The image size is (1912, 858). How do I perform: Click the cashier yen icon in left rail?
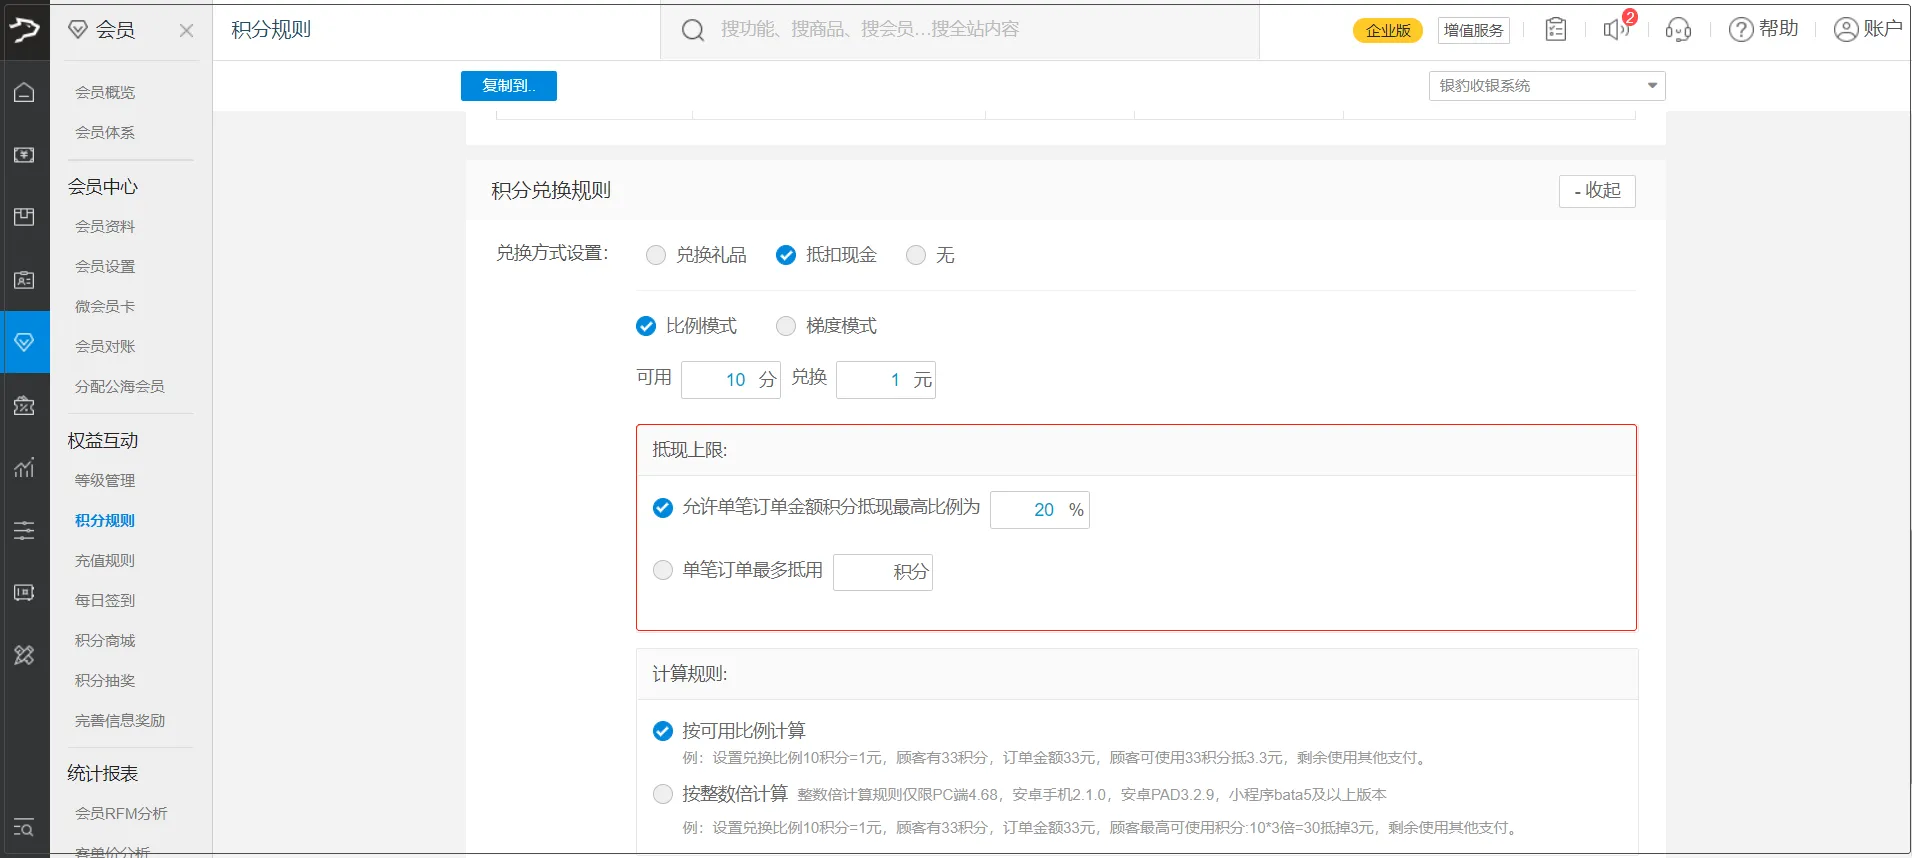[x=24, y=155]
